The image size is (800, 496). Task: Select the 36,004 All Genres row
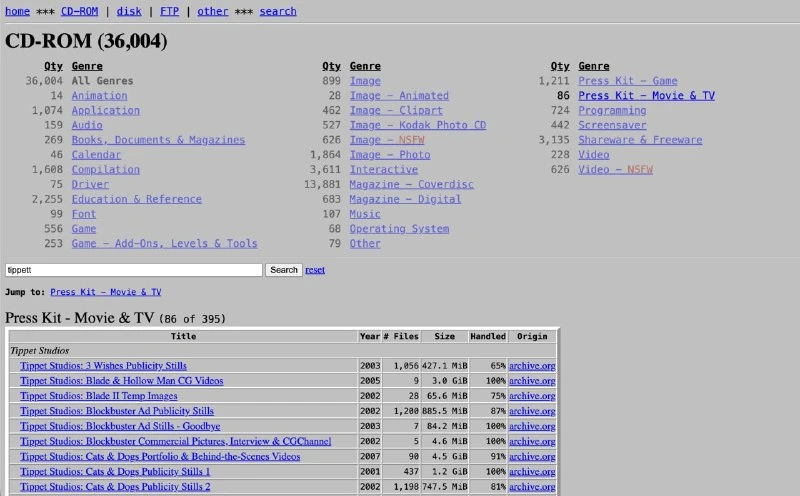coord(80,81)
